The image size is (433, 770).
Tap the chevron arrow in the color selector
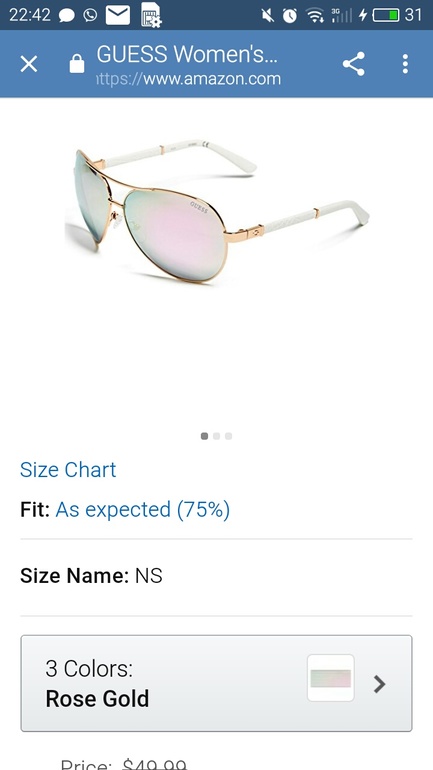[x=379, y=684]
